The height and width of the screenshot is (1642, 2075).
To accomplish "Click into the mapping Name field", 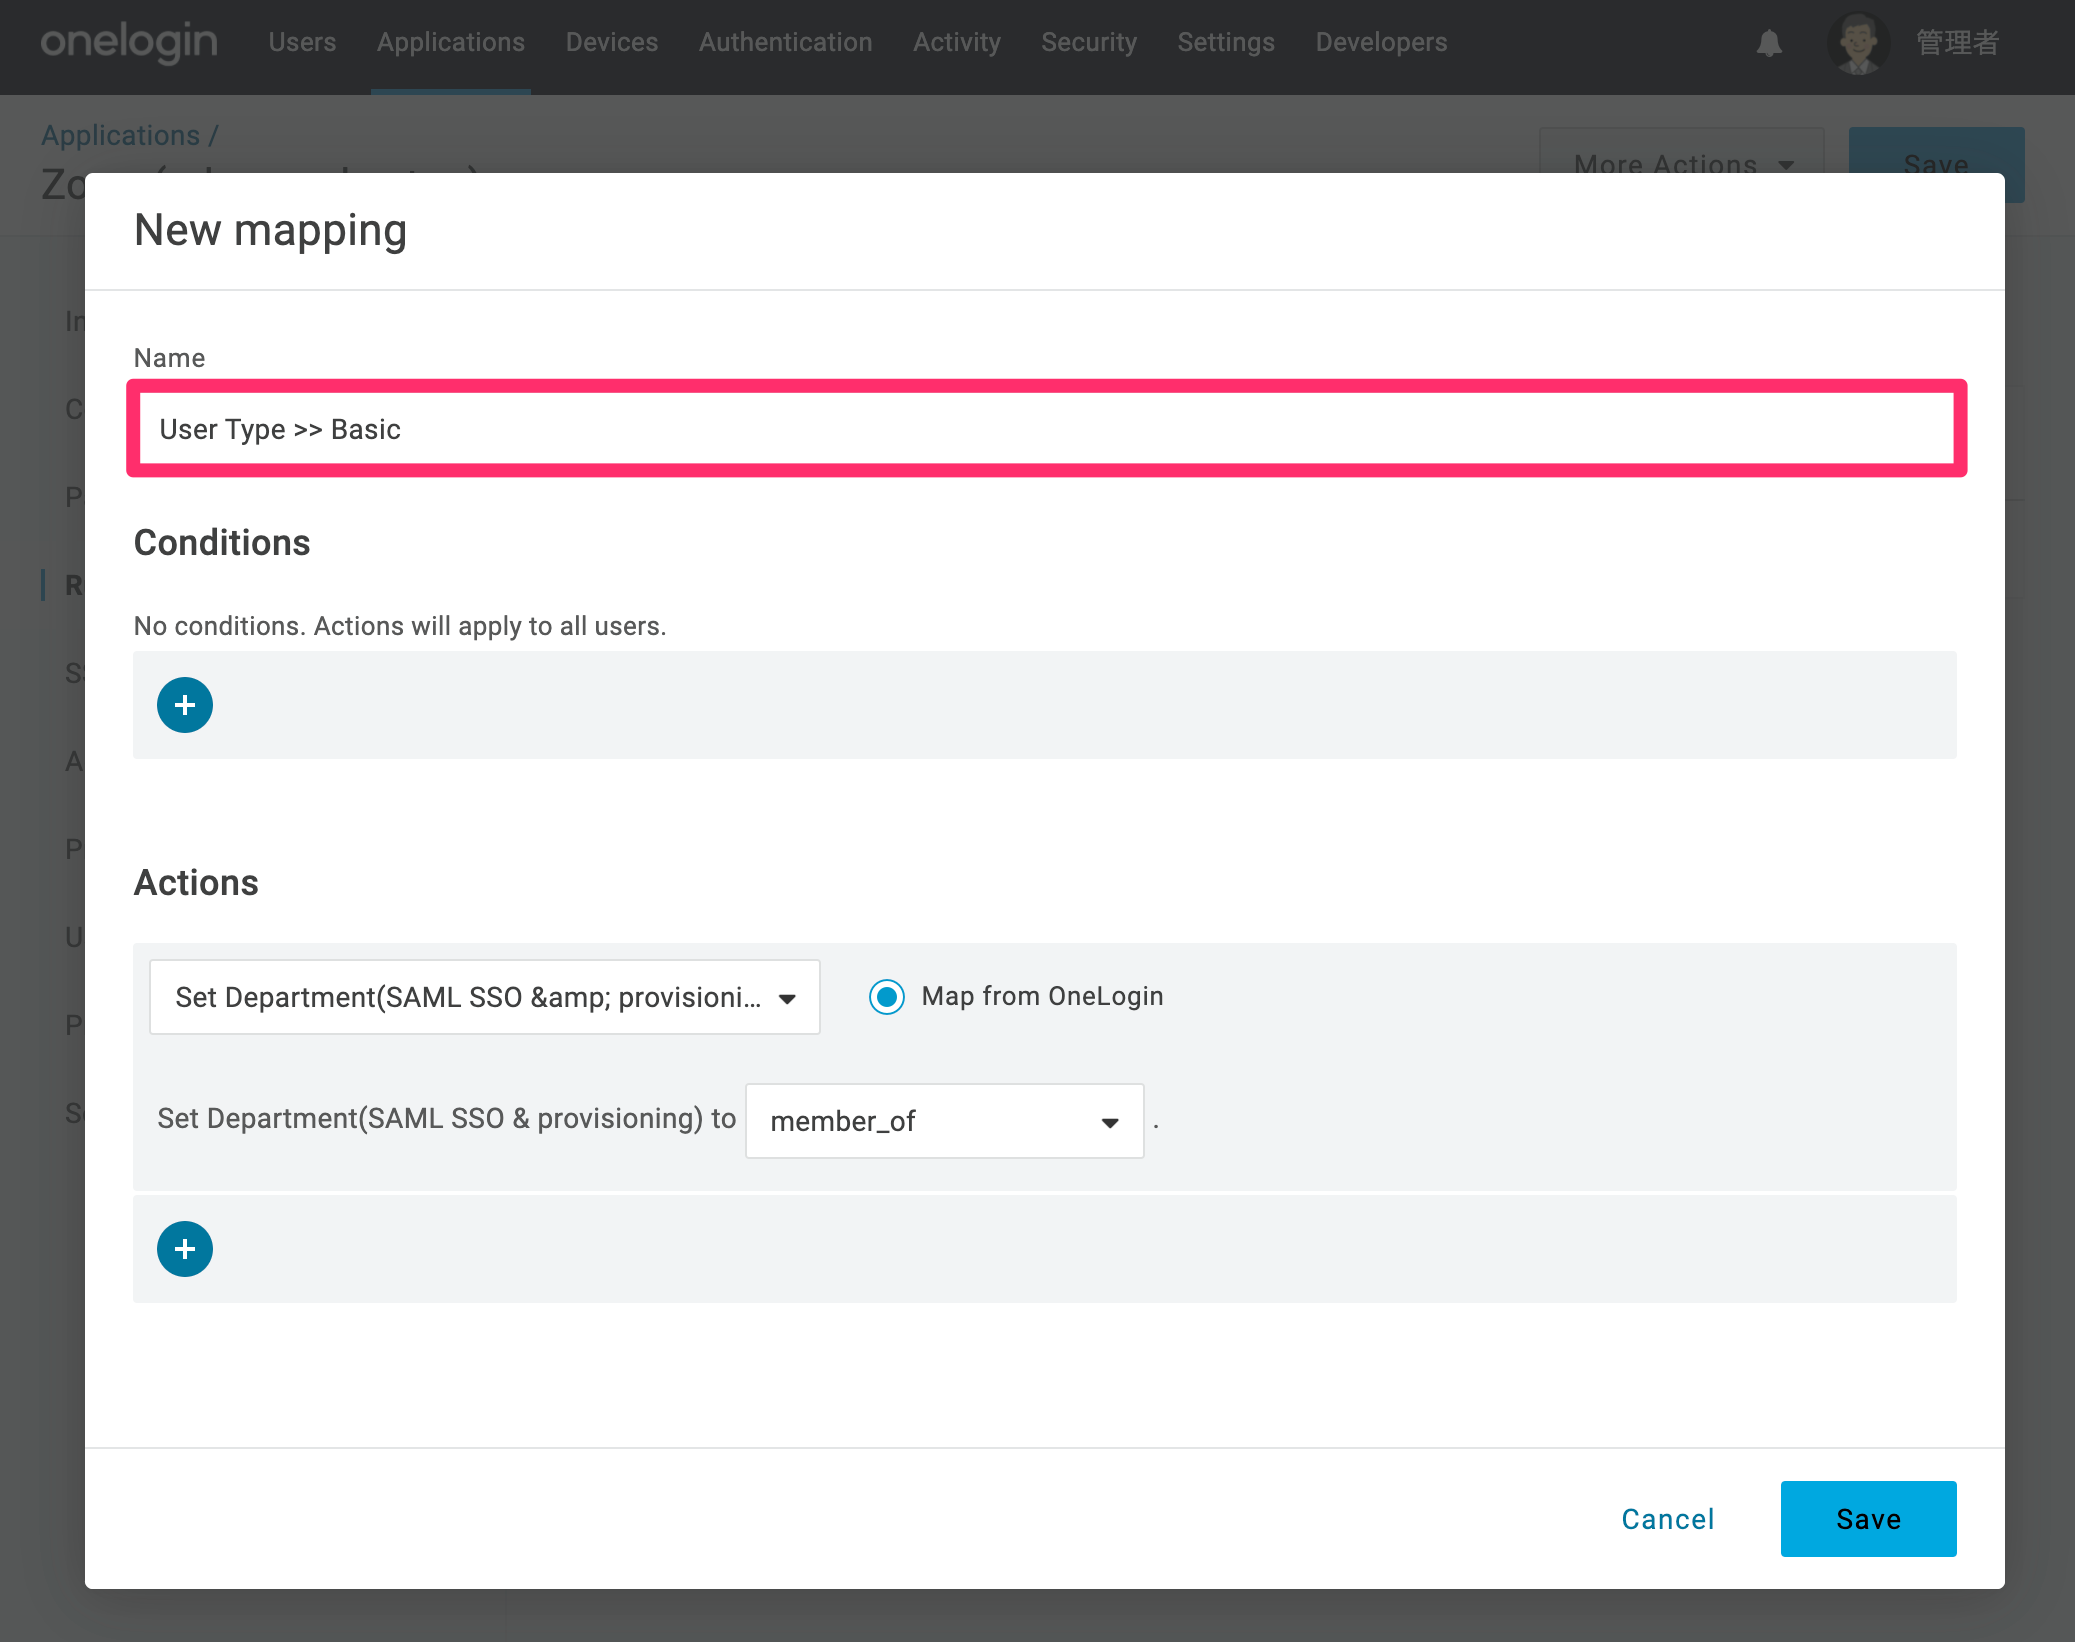I will point(1047,429).
